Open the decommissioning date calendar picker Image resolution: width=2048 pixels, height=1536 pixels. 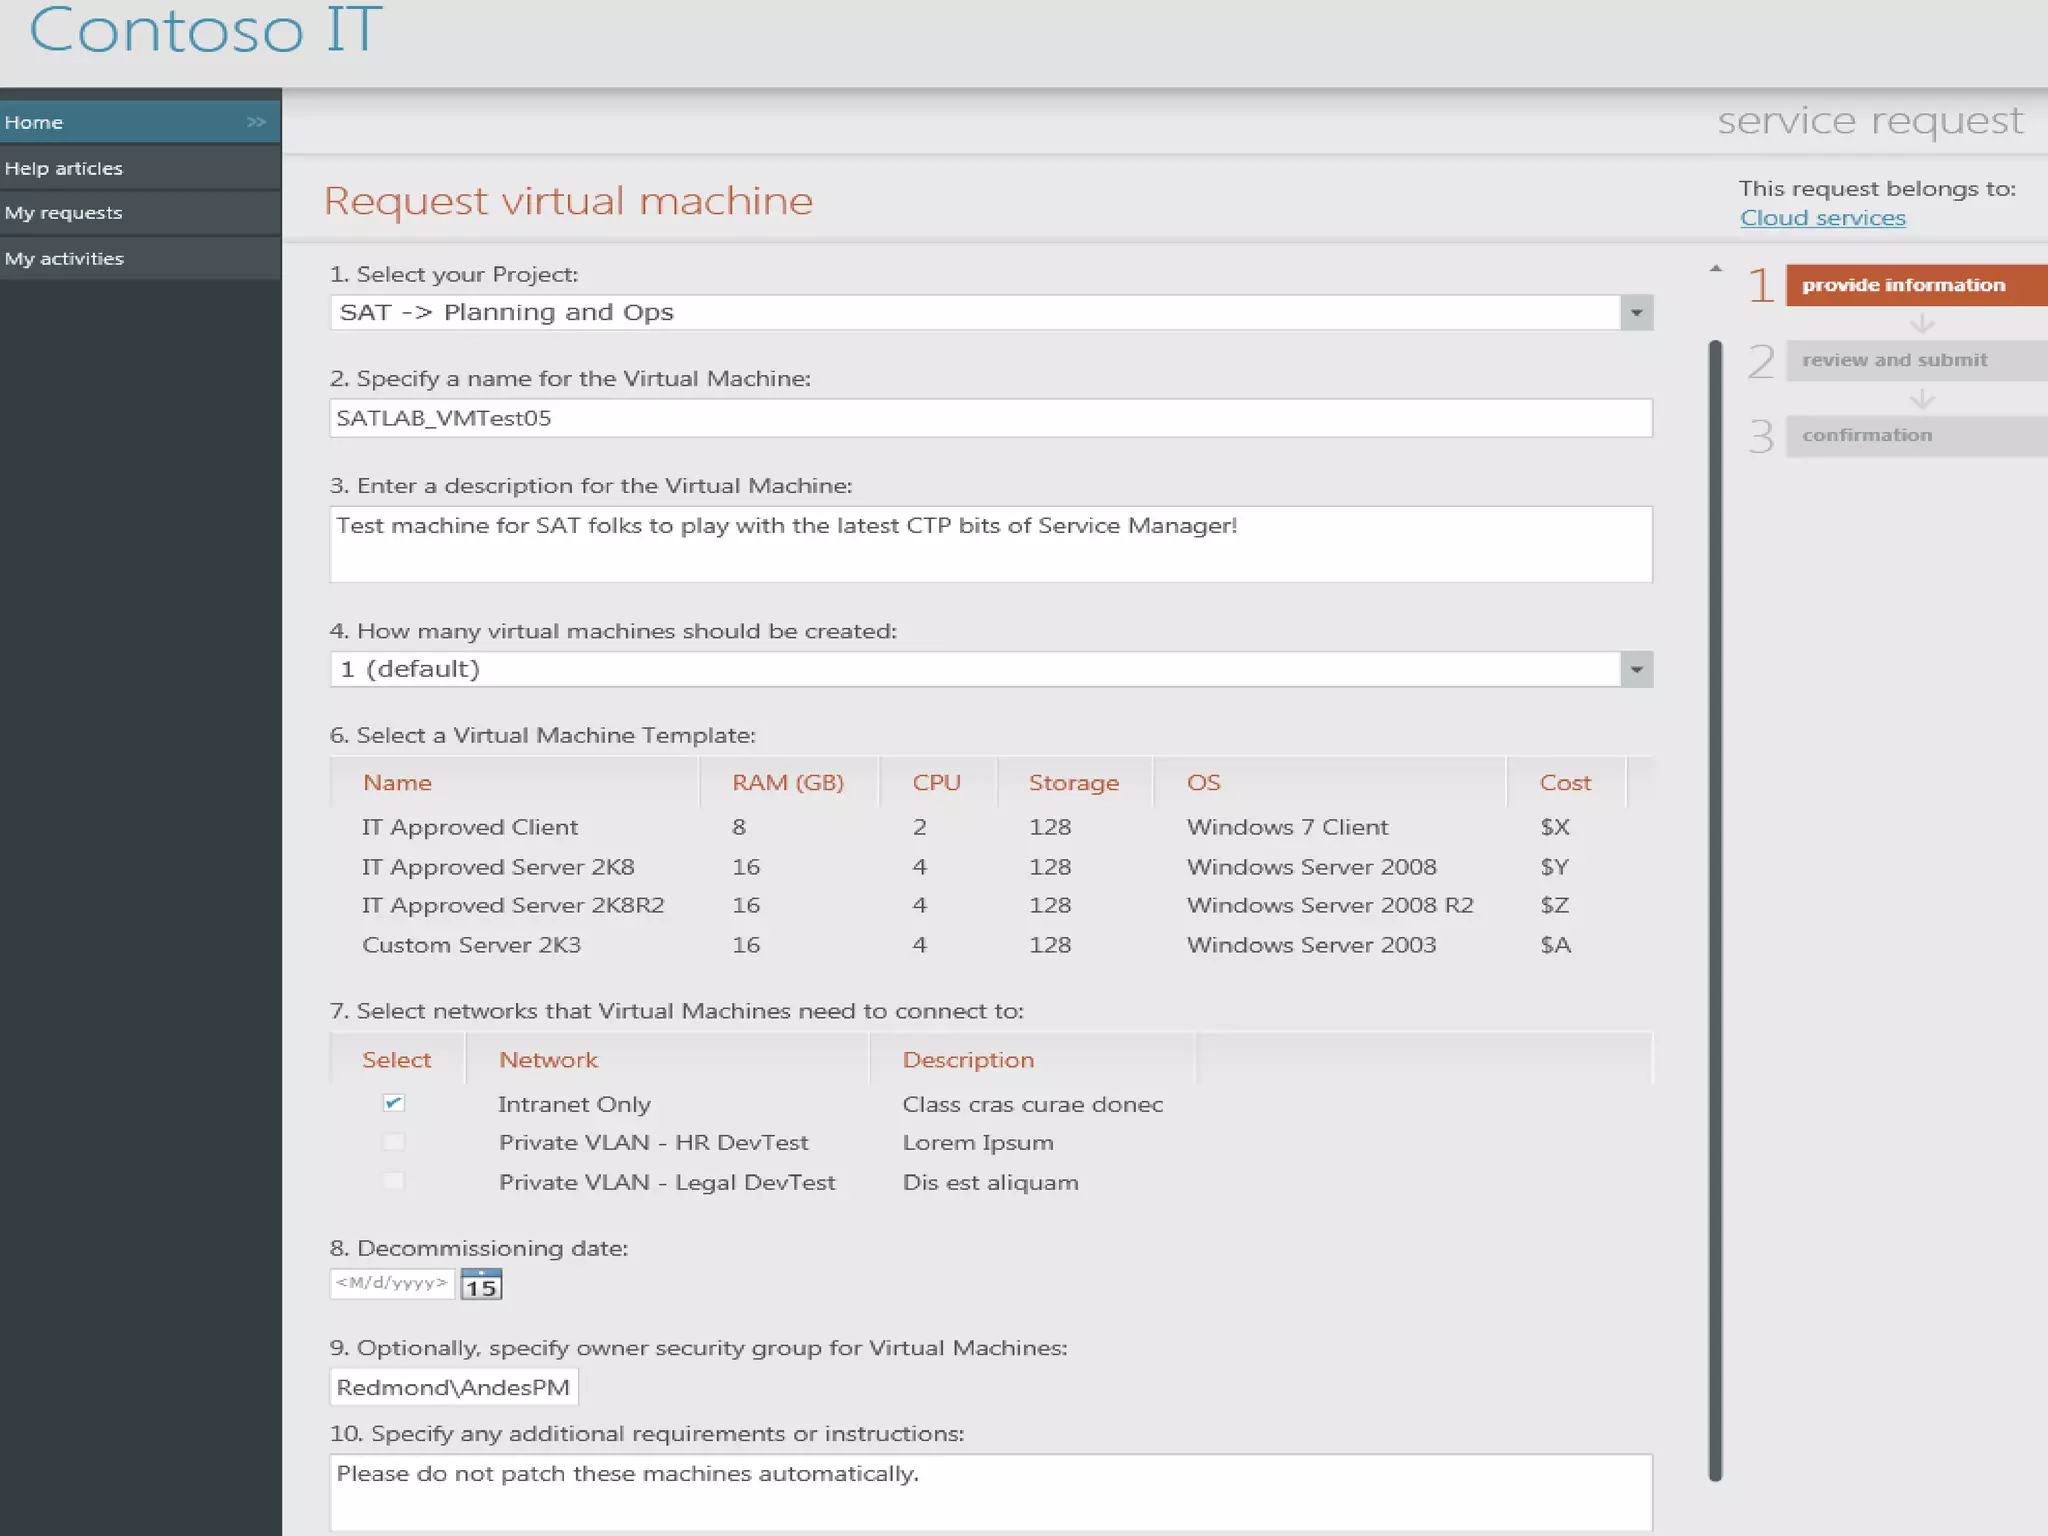pos(481,1285)
